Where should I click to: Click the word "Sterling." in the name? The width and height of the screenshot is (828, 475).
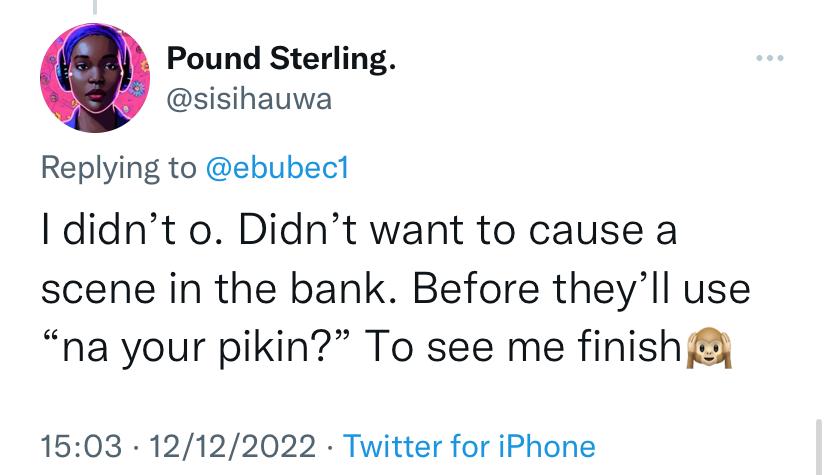point(333,59)
